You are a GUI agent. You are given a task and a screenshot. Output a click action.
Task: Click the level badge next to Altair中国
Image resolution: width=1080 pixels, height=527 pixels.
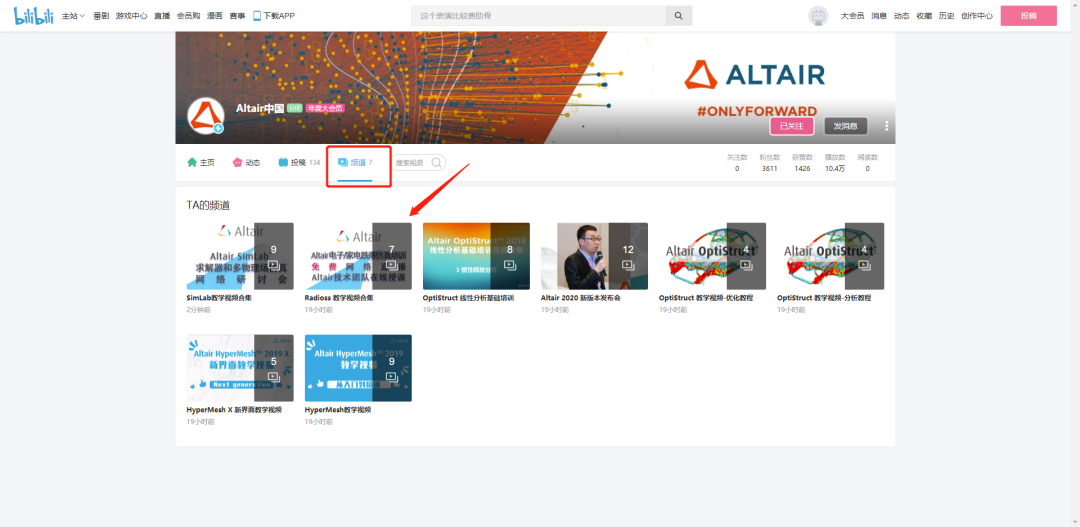pyautogui.click(x=295, y=108)
